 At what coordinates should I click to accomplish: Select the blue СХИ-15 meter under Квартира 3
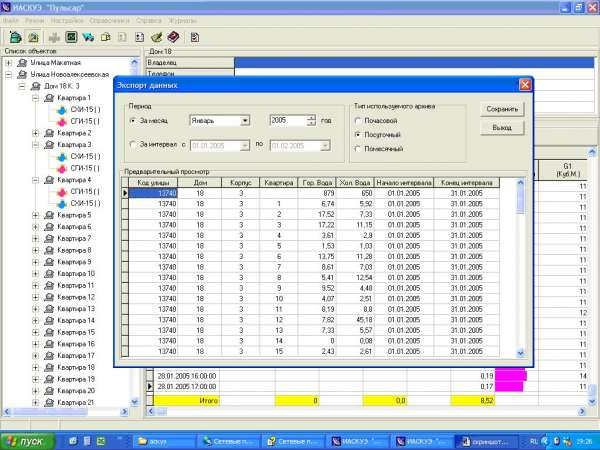point(78,157)
